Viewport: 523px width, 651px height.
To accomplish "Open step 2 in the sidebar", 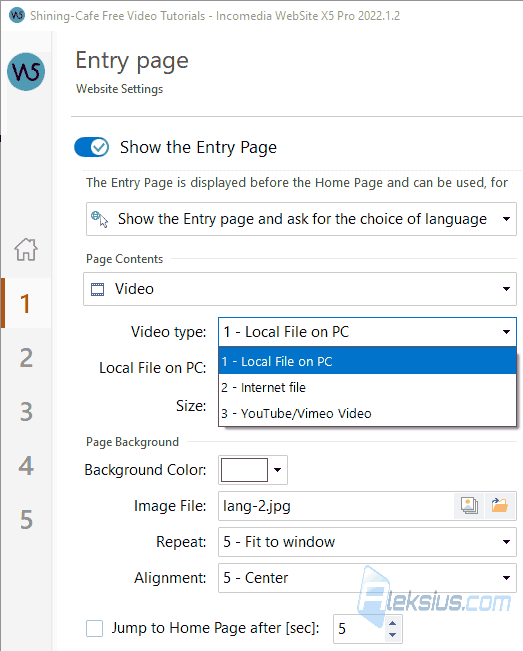I will pyautogui.click(x=26, y=357).
